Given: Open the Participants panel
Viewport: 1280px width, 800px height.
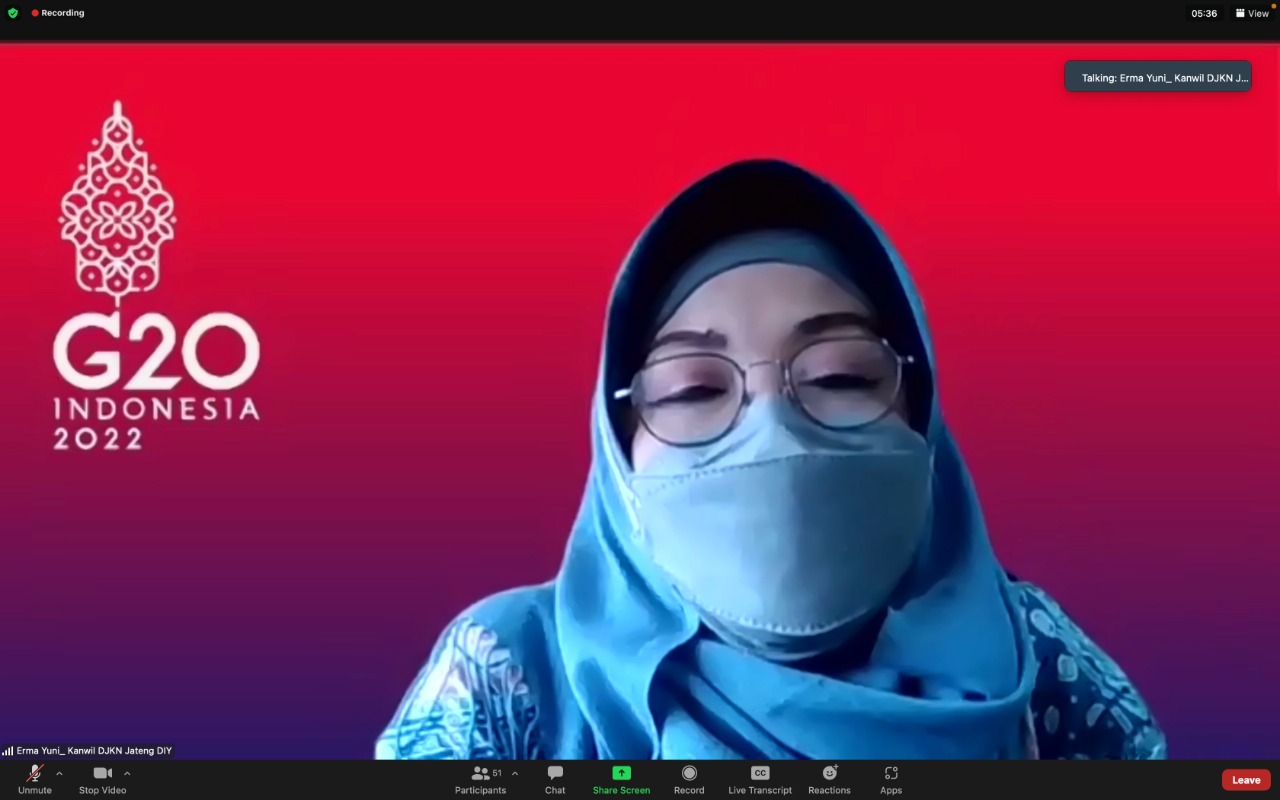Looking at the screenshot, I should [481, 779].
